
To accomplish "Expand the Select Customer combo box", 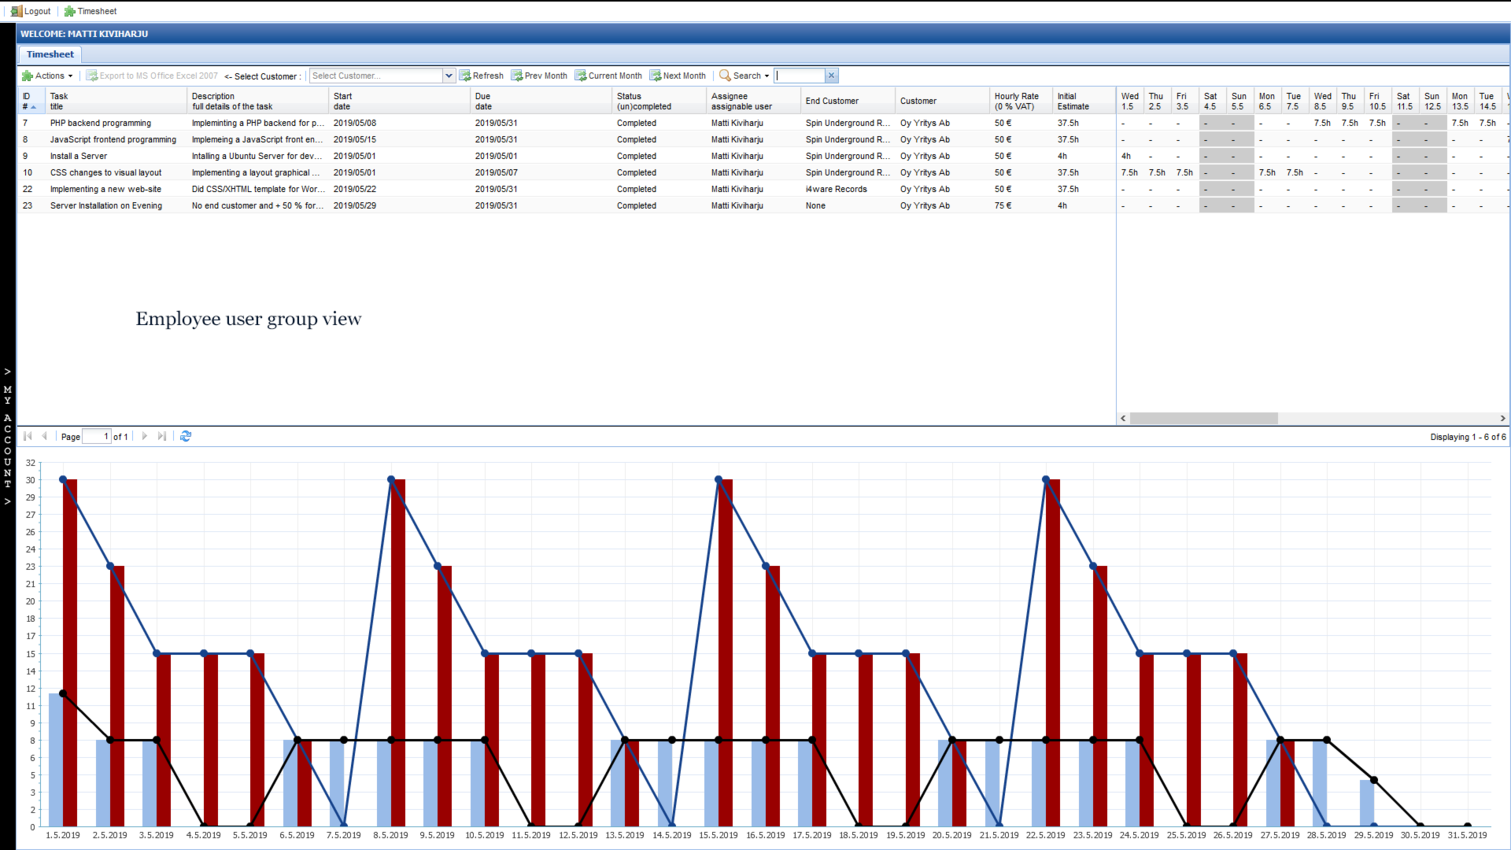I will (x=448, y=76).
